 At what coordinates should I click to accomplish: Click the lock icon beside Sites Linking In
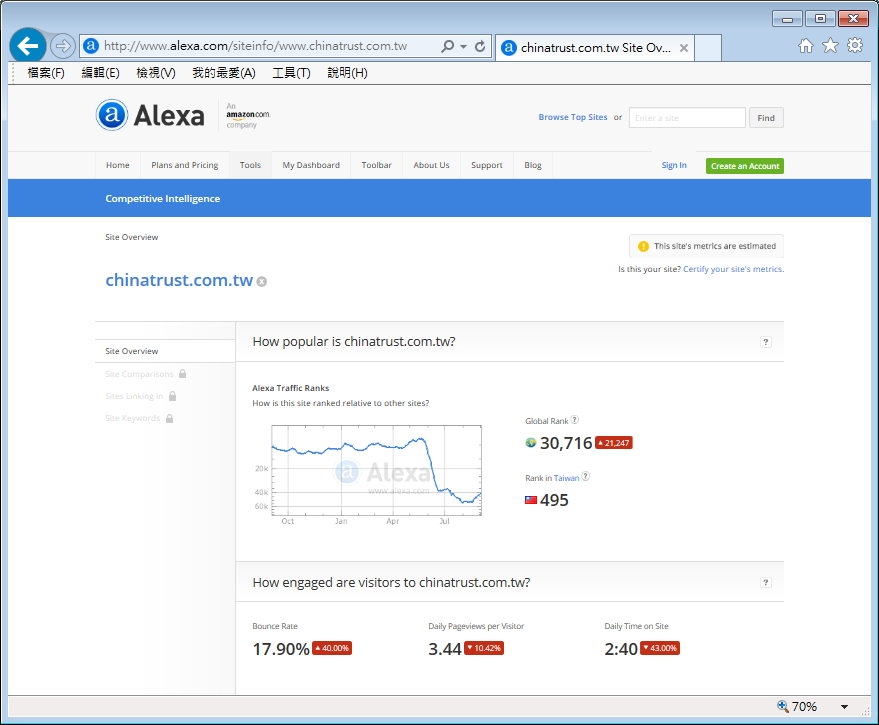tap(173, 396)
